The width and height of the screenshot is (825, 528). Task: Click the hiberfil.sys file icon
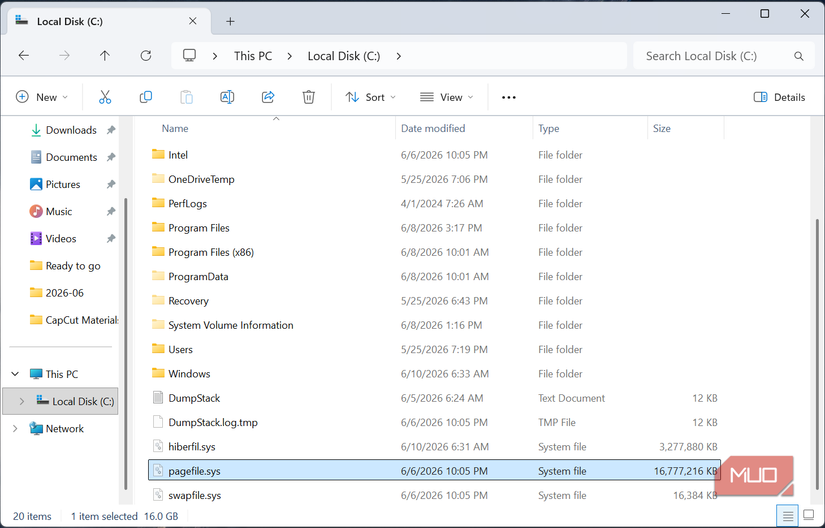(158, 446)
